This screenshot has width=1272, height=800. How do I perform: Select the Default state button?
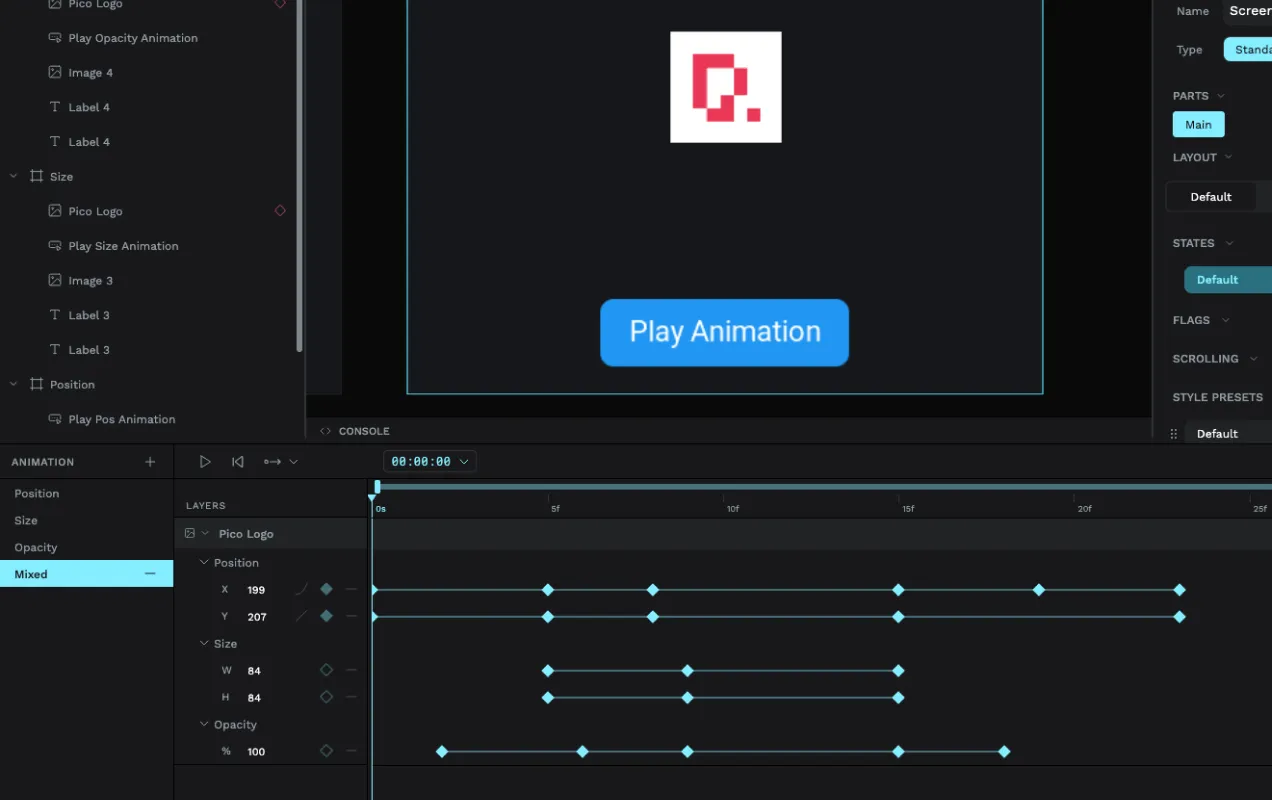tap(1228, 280)
